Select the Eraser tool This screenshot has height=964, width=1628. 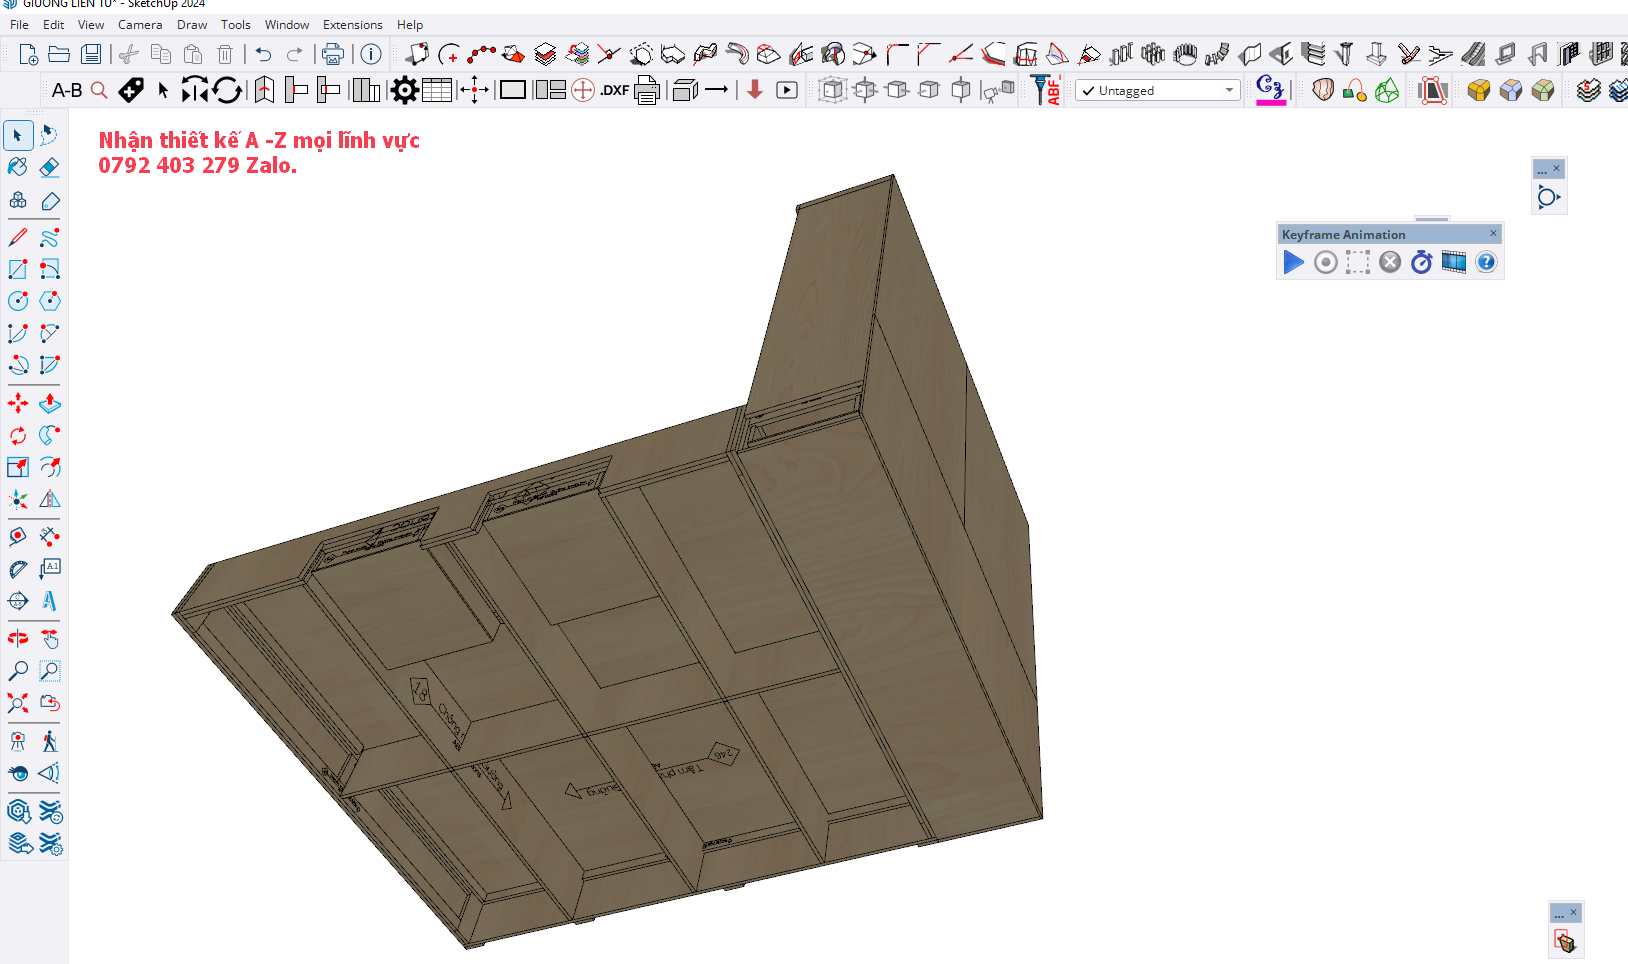[x=50, y=167]
